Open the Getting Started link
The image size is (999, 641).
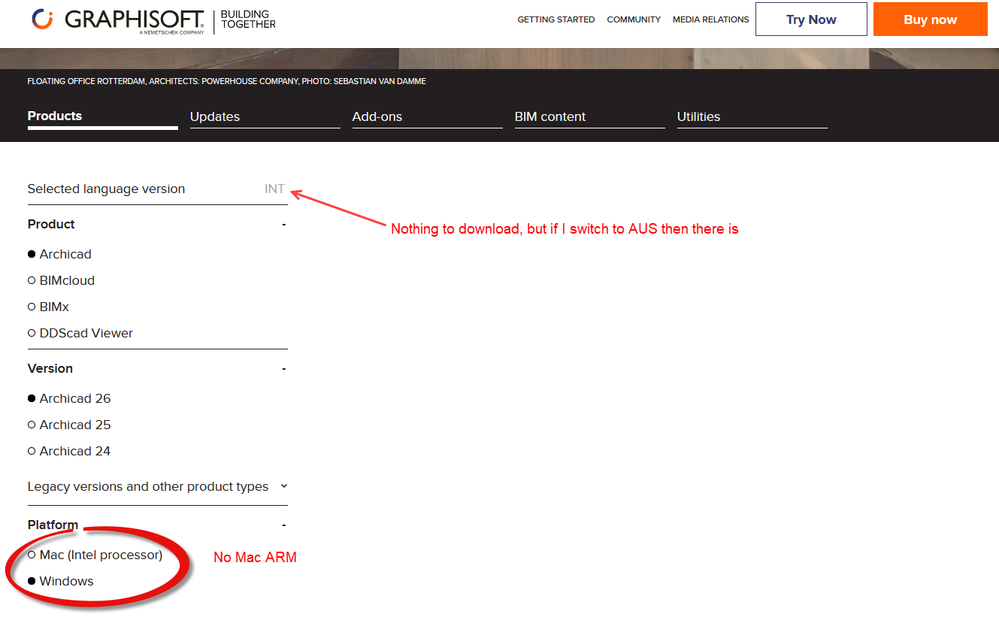pos(556,20)
